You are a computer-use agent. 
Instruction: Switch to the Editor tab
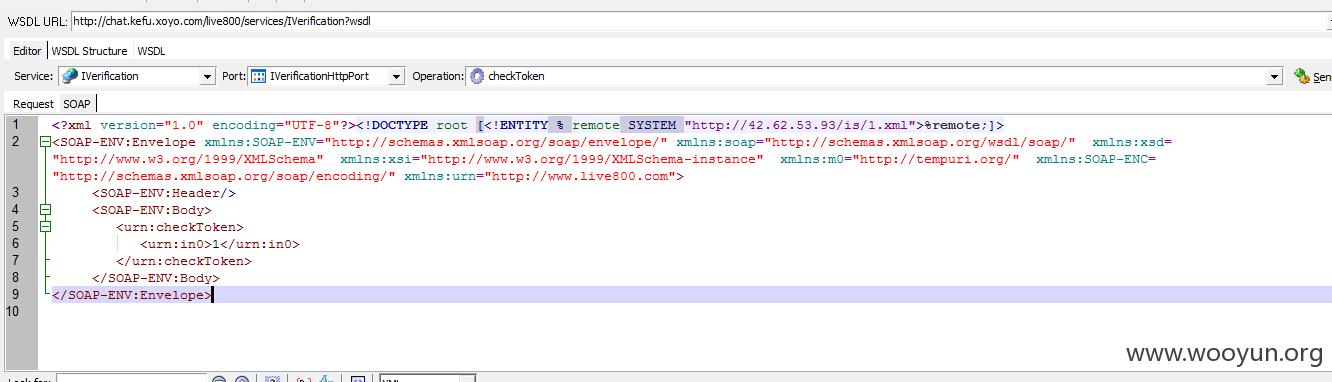click(27, 51)
